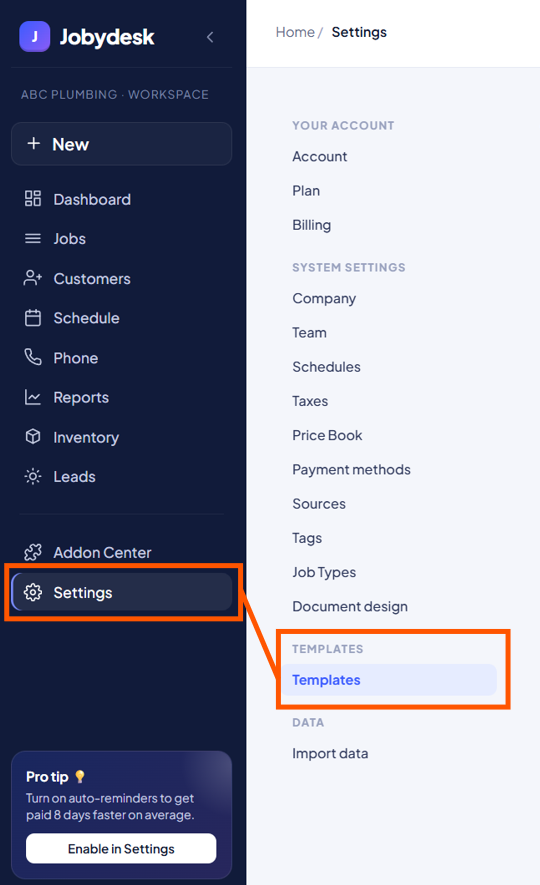Open Inventory via the box icon
Image resolution: width=540 pixels, height=885 pixels.
pyautogui.click(x=33, y=437)
